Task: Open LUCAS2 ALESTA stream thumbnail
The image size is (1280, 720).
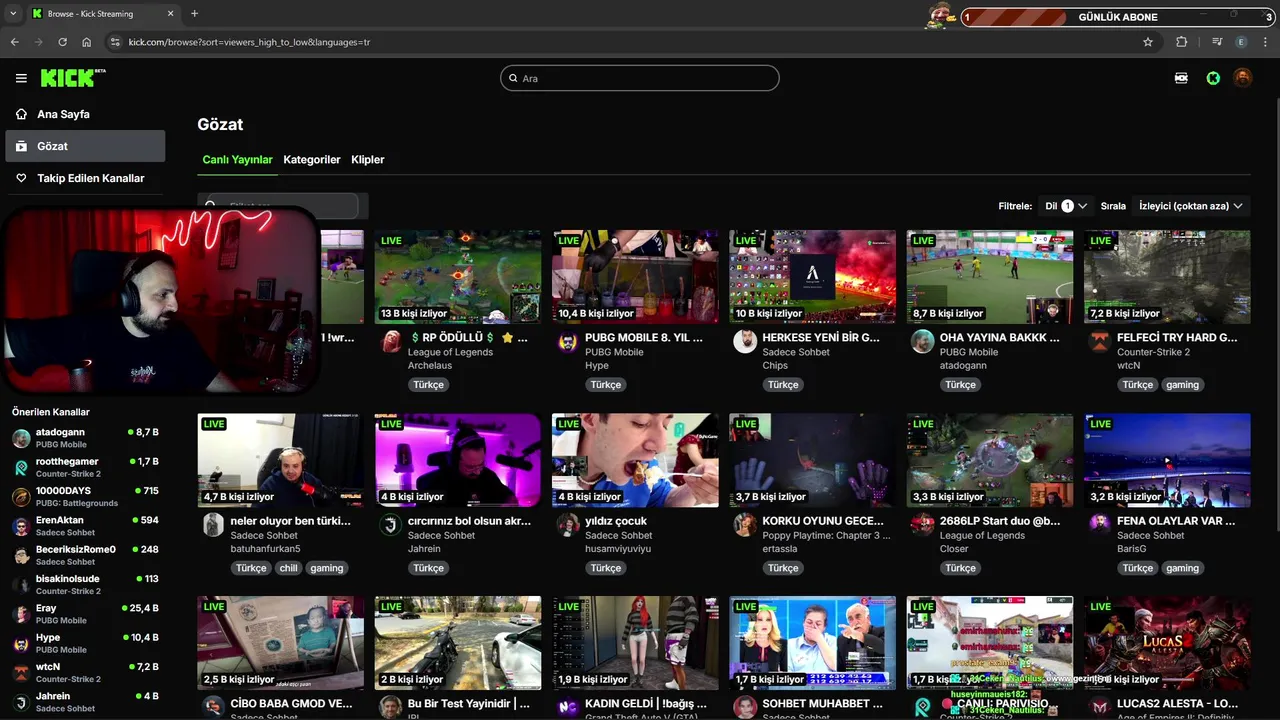Action: click(x=1167, y=643)
